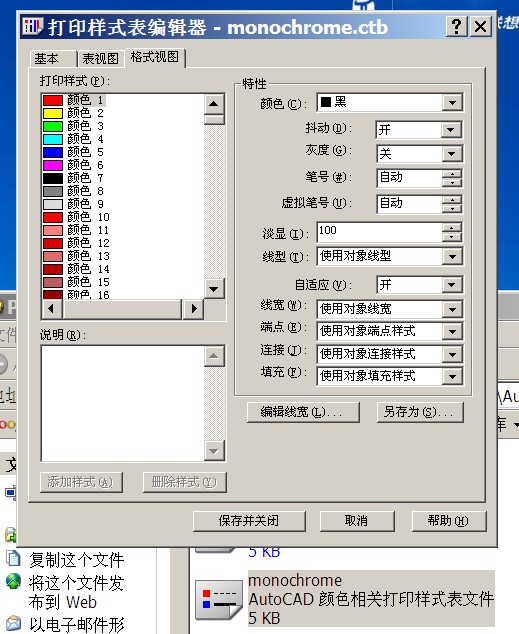Open the 线宽 dropdown

click(x=452, y=310)
